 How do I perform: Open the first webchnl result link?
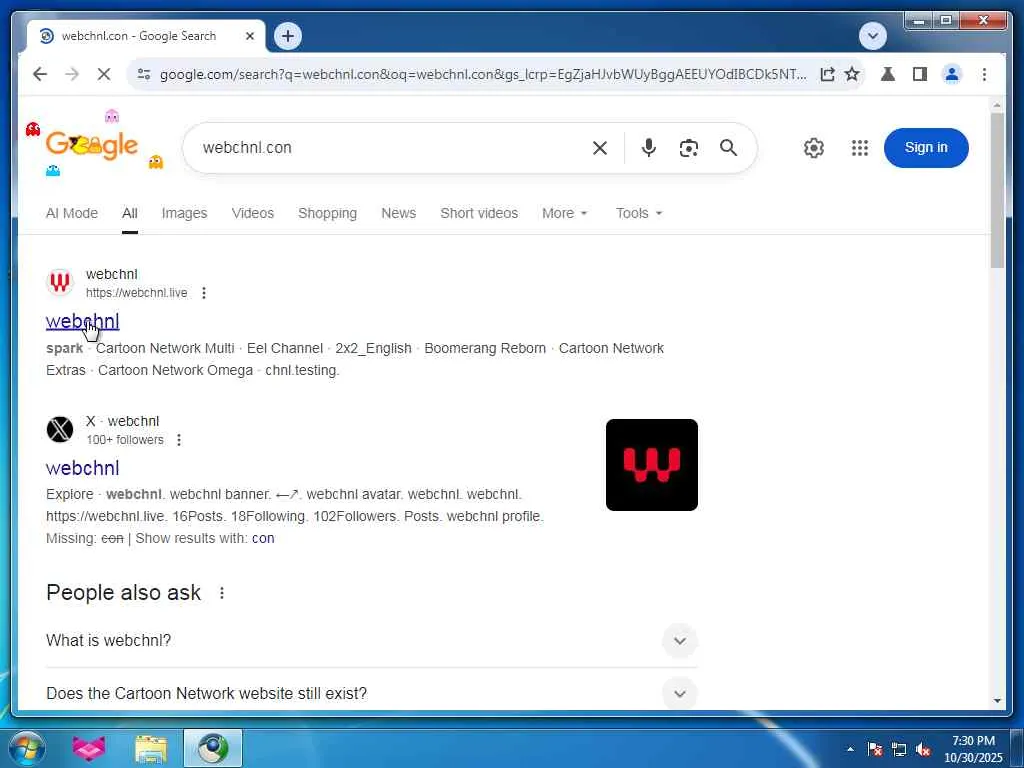point(82,321)
